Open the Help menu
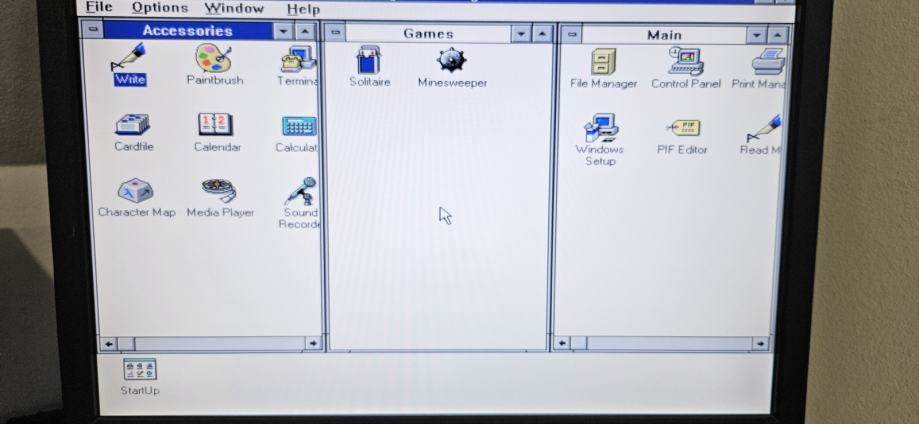This screenshot has height=424, width=919. pos(303,9)
